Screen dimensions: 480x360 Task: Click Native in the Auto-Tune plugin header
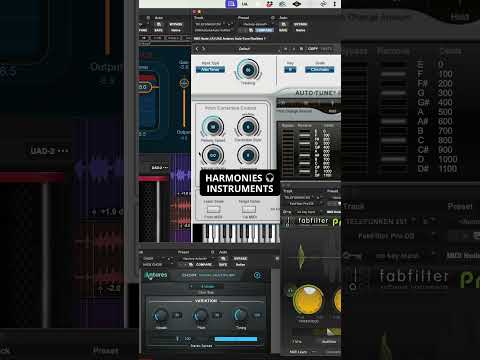click(300, 30)
